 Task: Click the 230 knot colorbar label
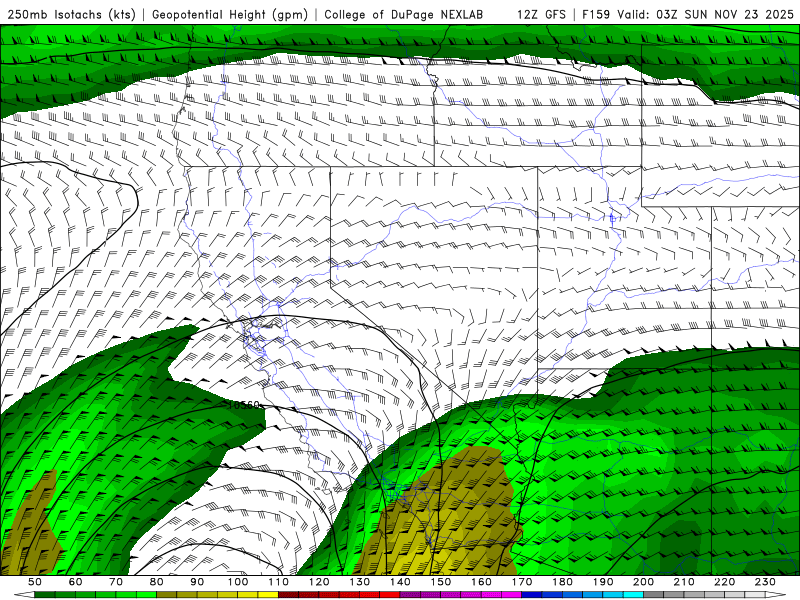pos(765,582)
